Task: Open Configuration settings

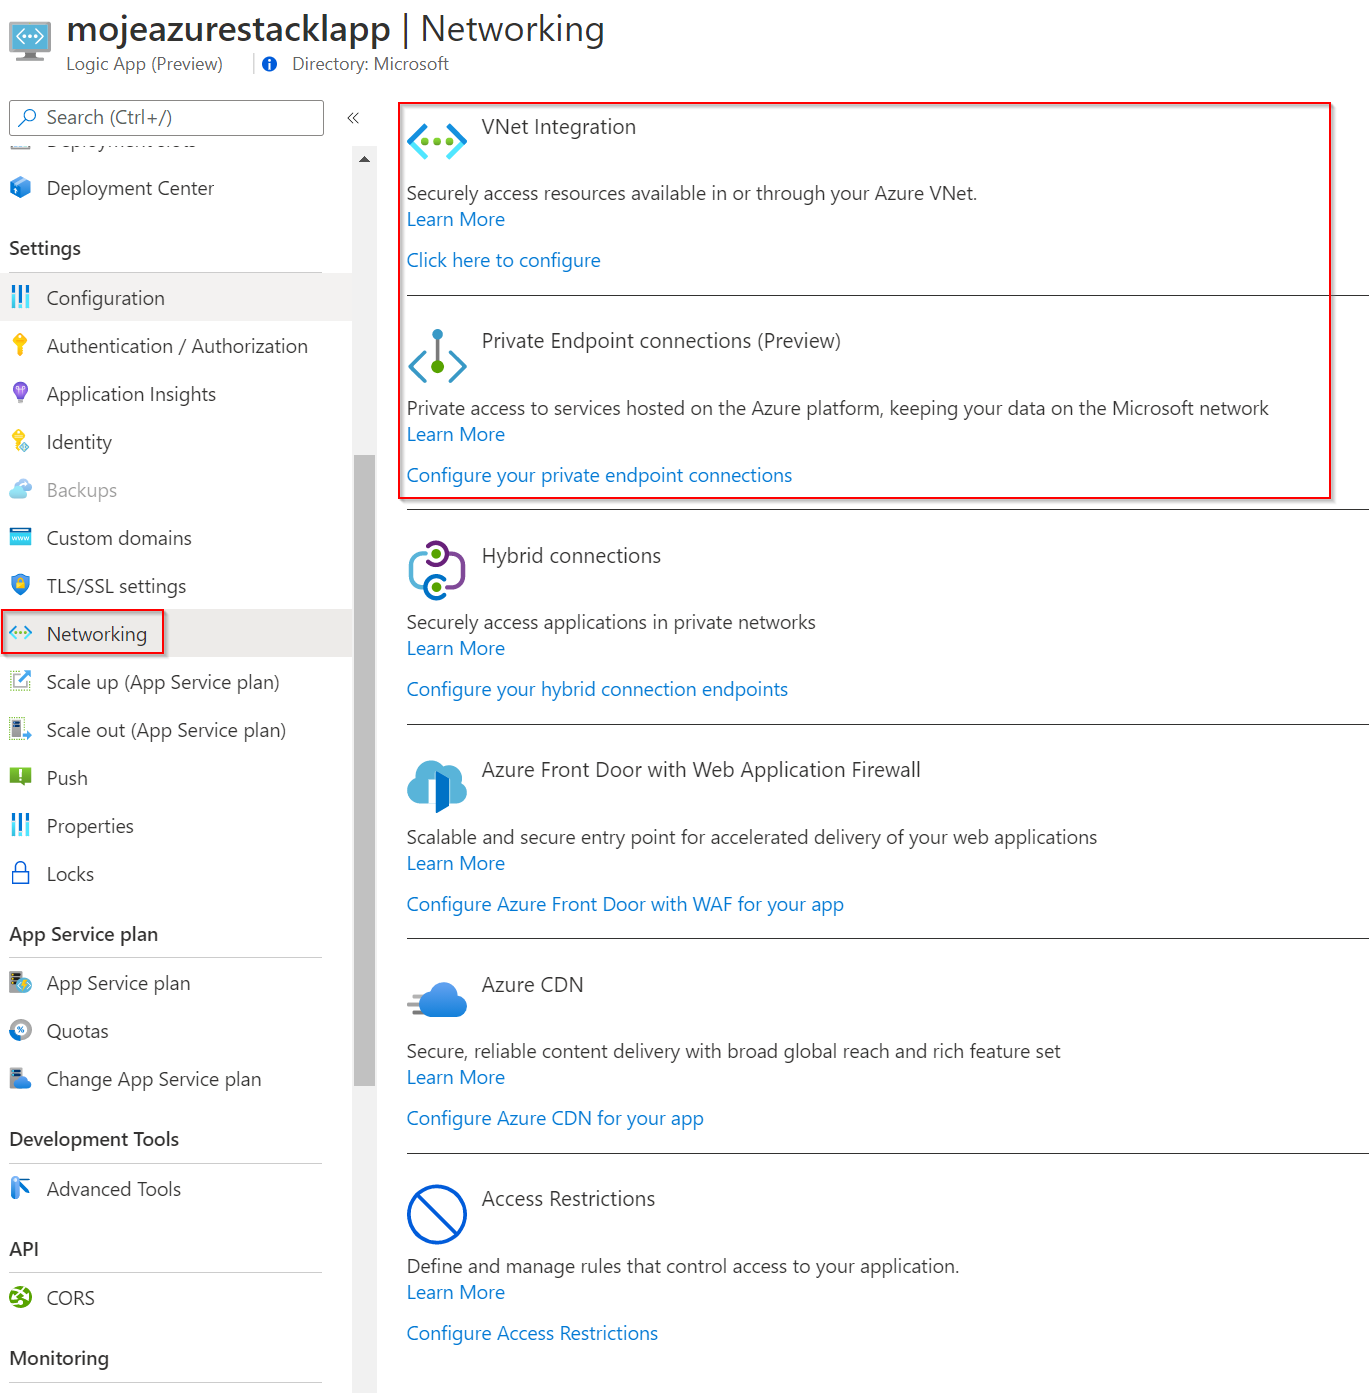Action: 105,298
